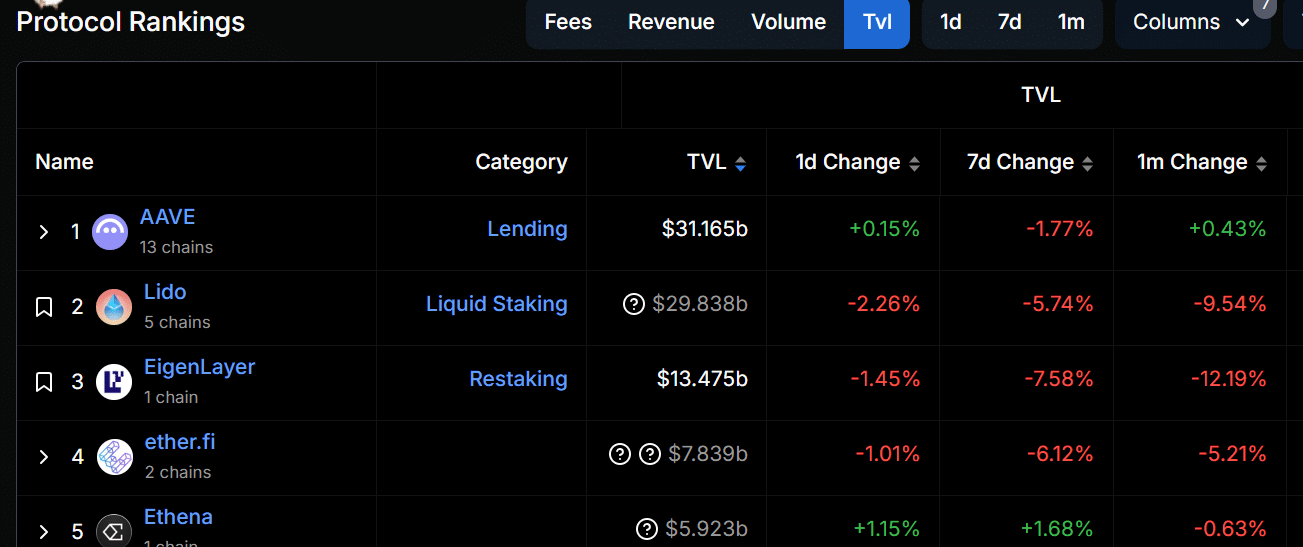Click the Lido droplet logo icon

(x=114, y=307)
